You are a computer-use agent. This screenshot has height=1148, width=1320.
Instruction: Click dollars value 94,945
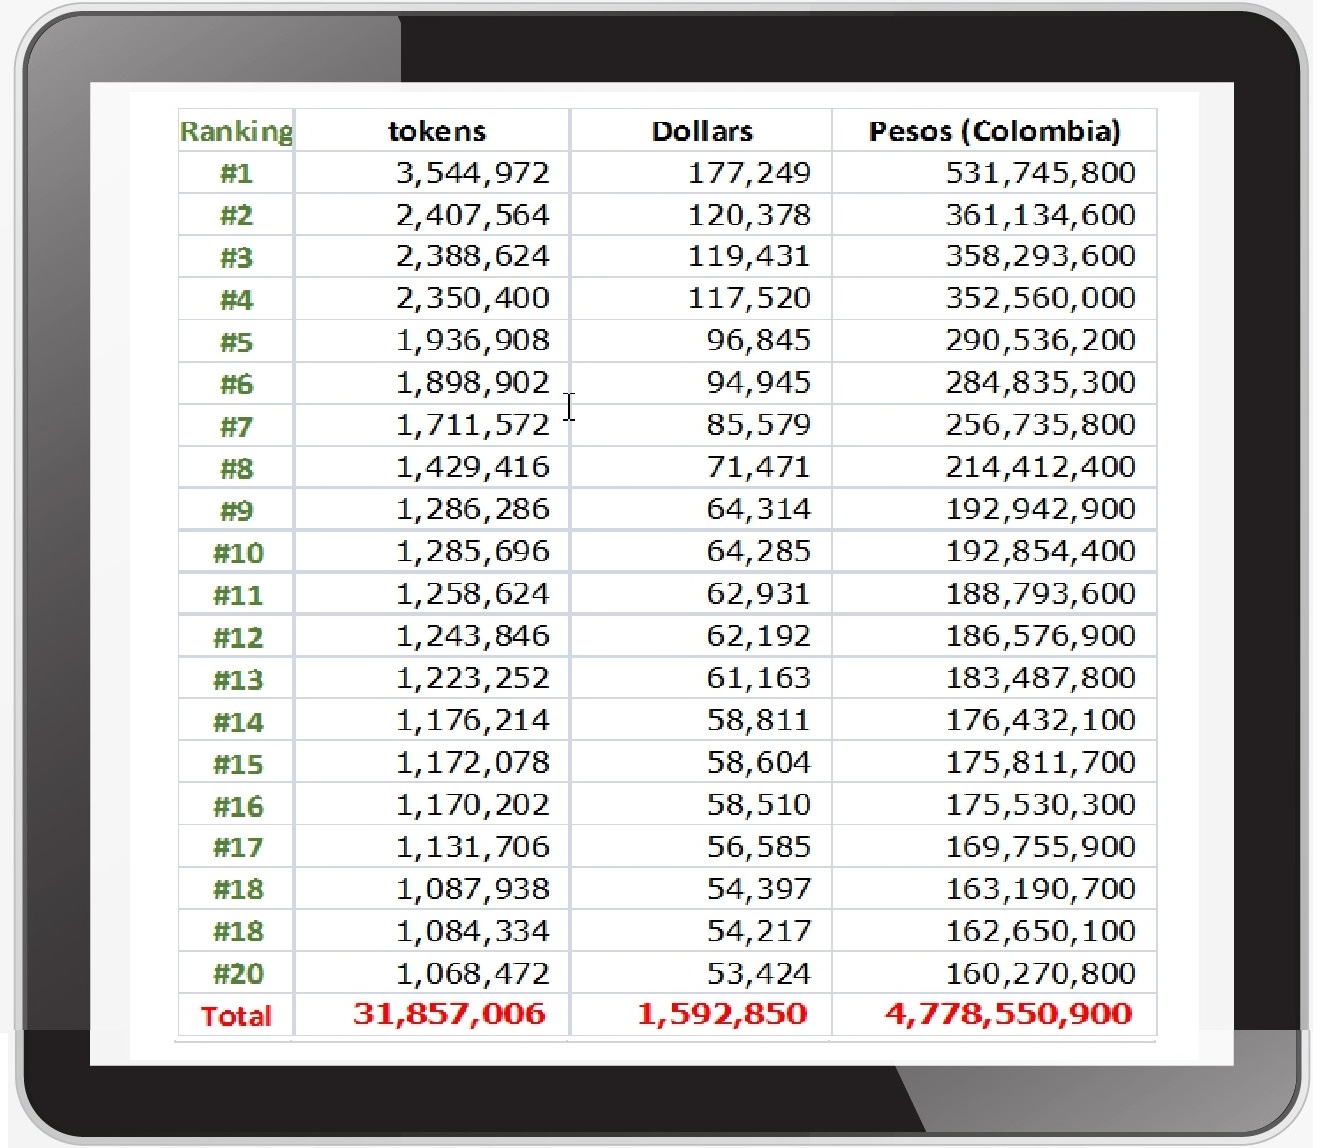click(758, 383)
